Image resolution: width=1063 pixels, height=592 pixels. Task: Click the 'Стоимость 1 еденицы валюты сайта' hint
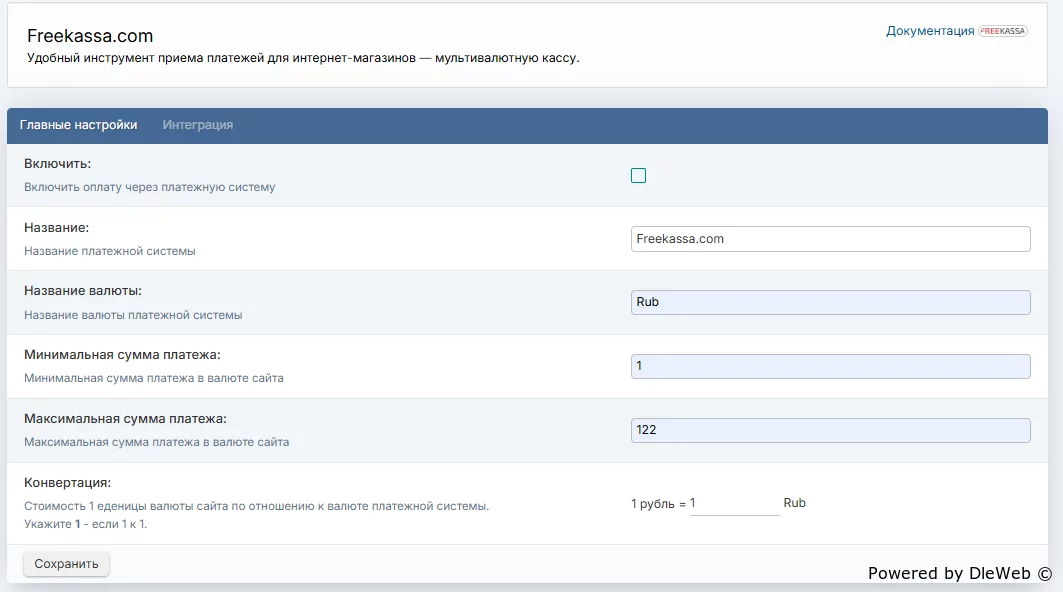pyautogui.click(x=256, y=507)
